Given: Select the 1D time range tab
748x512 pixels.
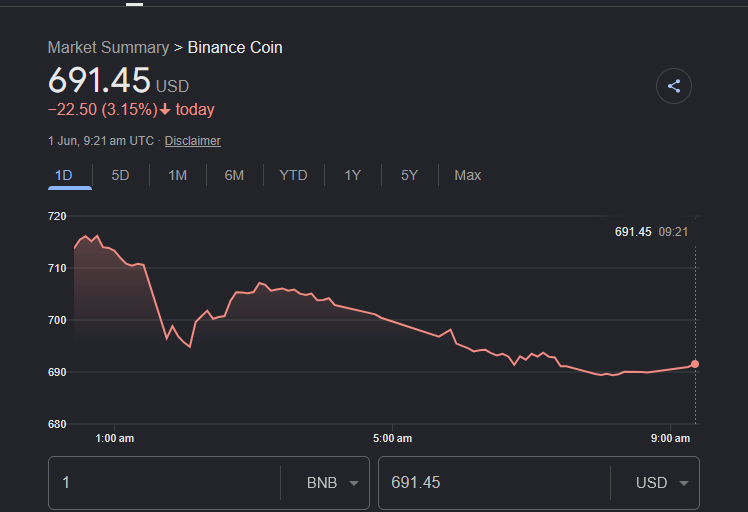Looking at the screenshot, I should 63,175.
